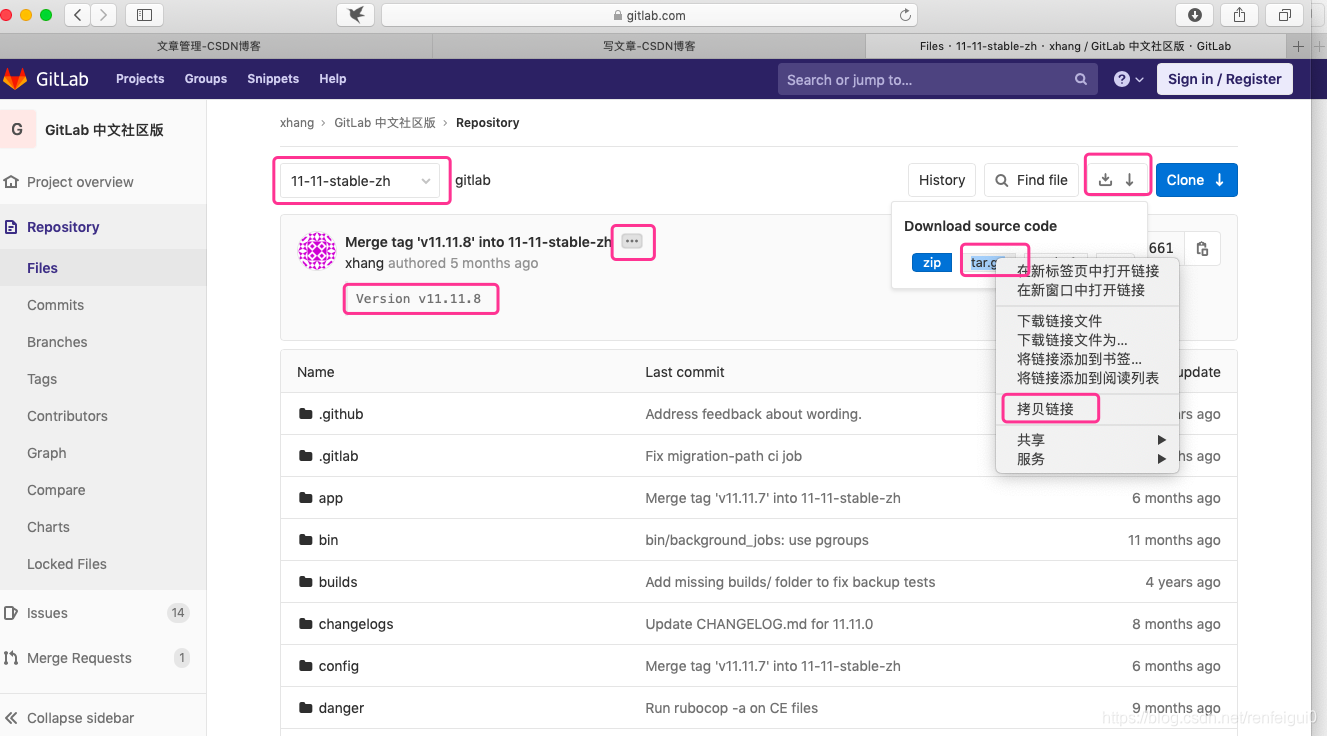
Task: Select 下载链接文件 in context menu
Action: [1088, 321]
